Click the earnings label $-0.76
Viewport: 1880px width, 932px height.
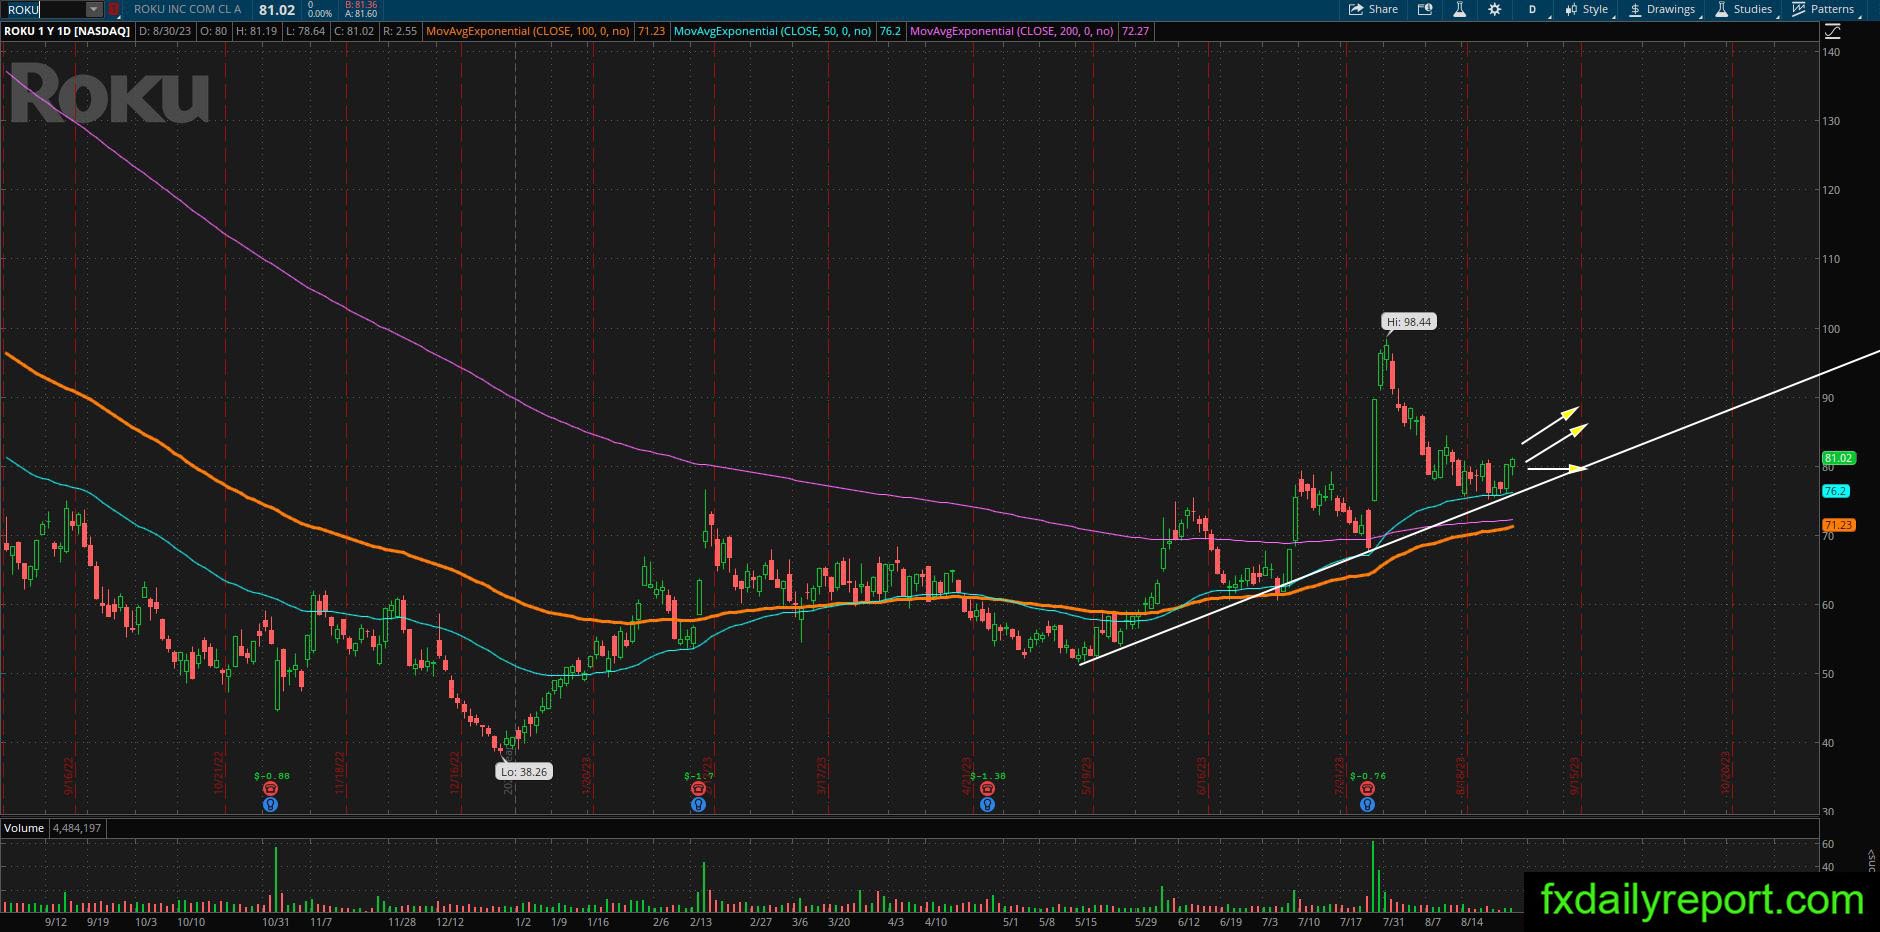coord(1367,776)
